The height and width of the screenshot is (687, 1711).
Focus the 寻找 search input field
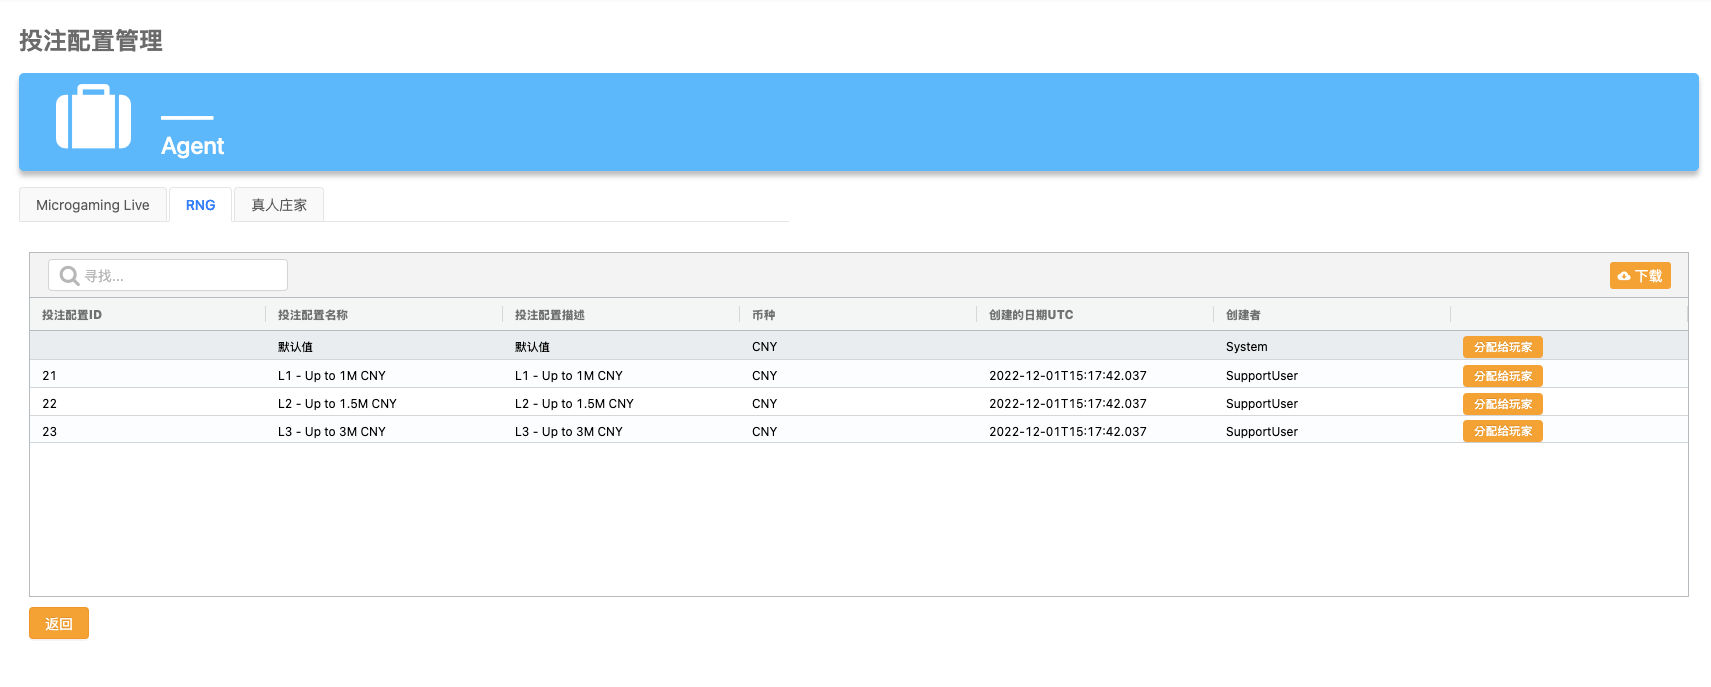tap(180, 276)
